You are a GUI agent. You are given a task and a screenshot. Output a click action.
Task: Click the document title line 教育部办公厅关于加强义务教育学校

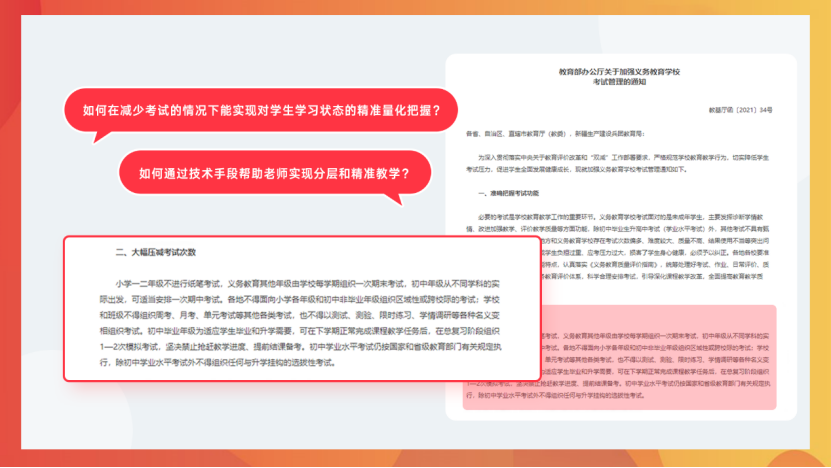pos(619,73)
